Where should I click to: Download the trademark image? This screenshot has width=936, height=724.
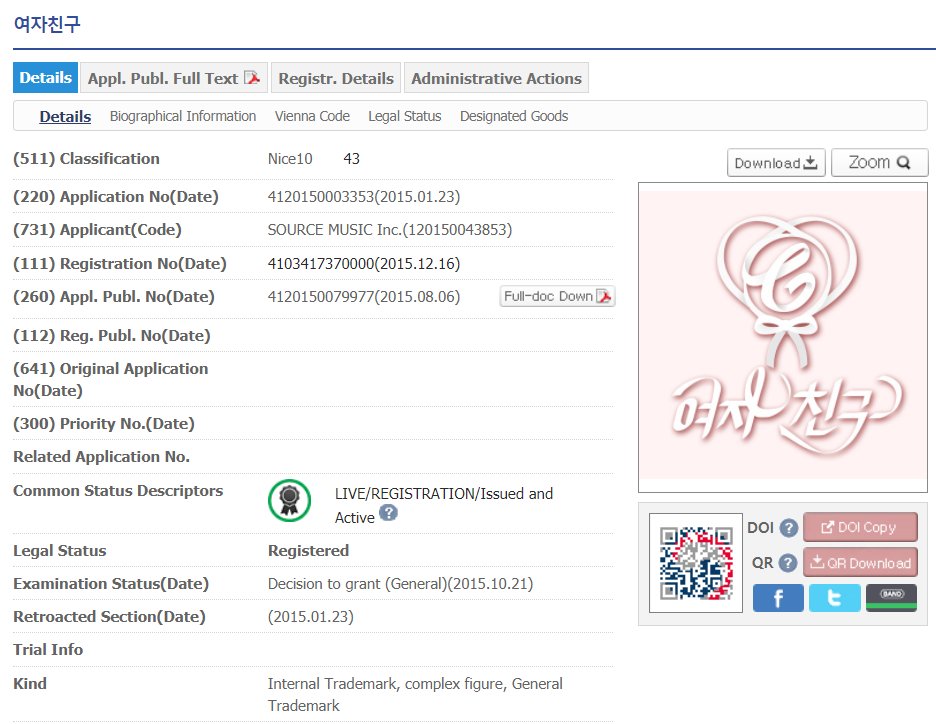point(776,162)
